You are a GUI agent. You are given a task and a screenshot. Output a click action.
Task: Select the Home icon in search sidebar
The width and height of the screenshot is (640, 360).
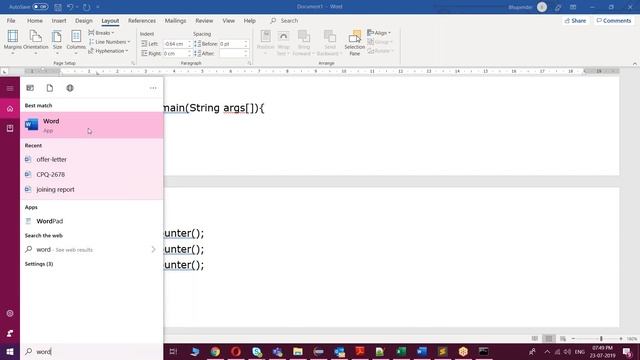point(10,109)
